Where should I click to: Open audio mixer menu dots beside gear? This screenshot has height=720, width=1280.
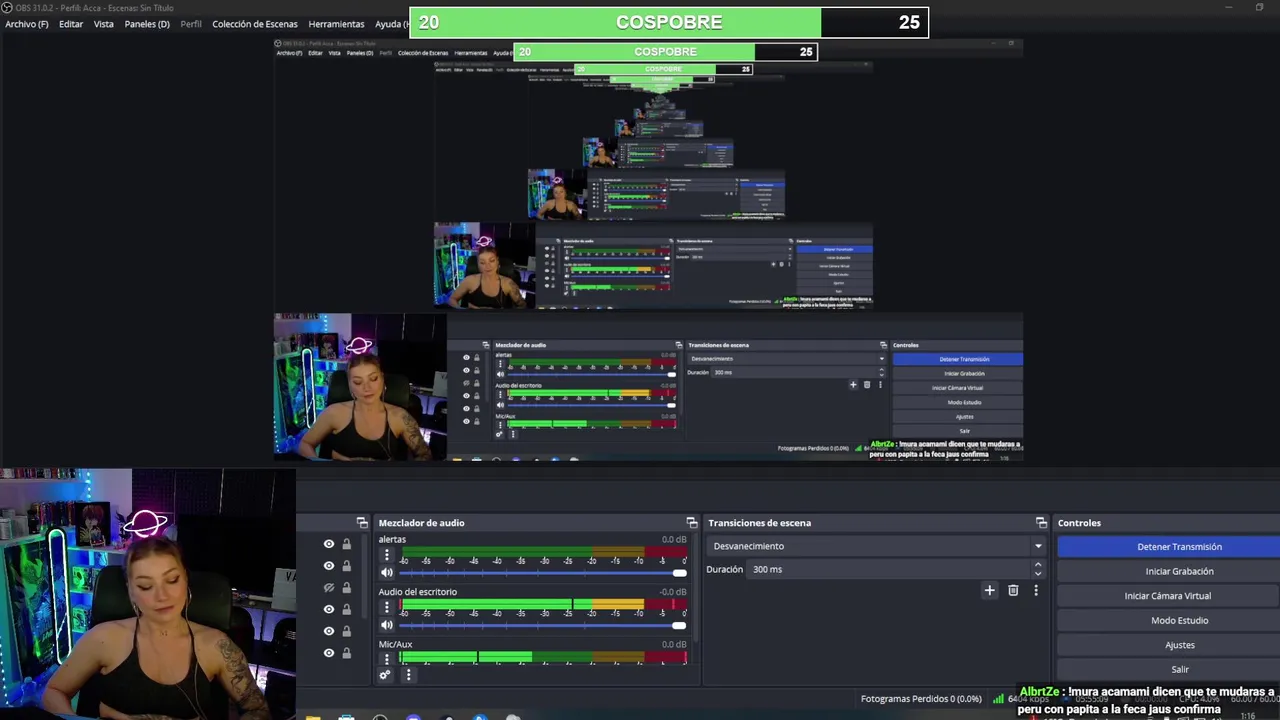(x=408, y=675)
